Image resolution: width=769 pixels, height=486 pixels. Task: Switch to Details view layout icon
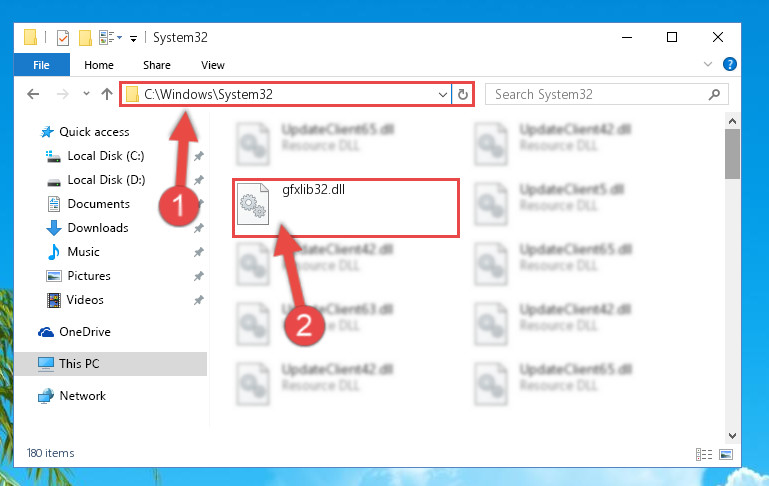coord(704,455)
